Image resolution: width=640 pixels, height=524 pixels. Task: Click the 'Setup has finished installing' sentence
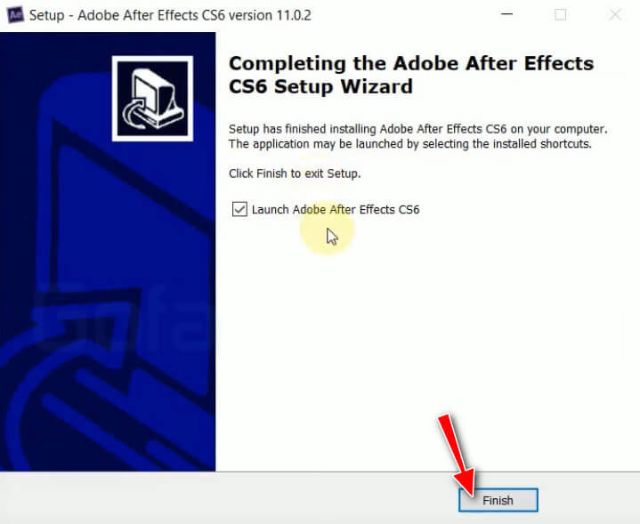coord(418,129)
